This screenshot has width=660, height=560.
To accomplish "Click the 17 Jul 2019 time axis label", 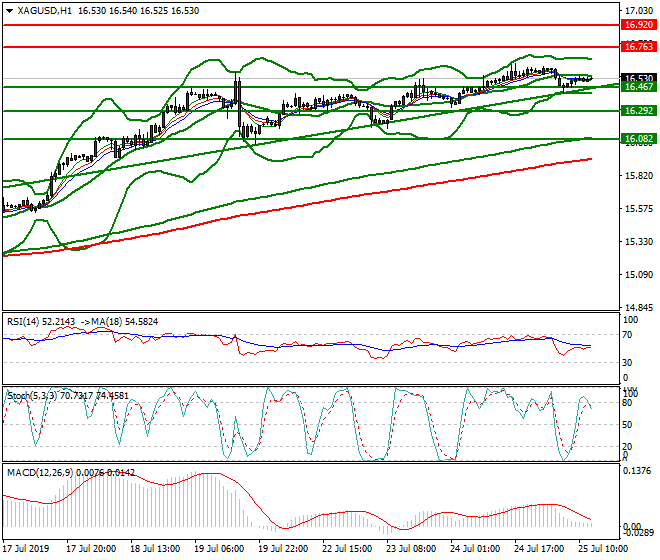I will [x=26, y=549].
